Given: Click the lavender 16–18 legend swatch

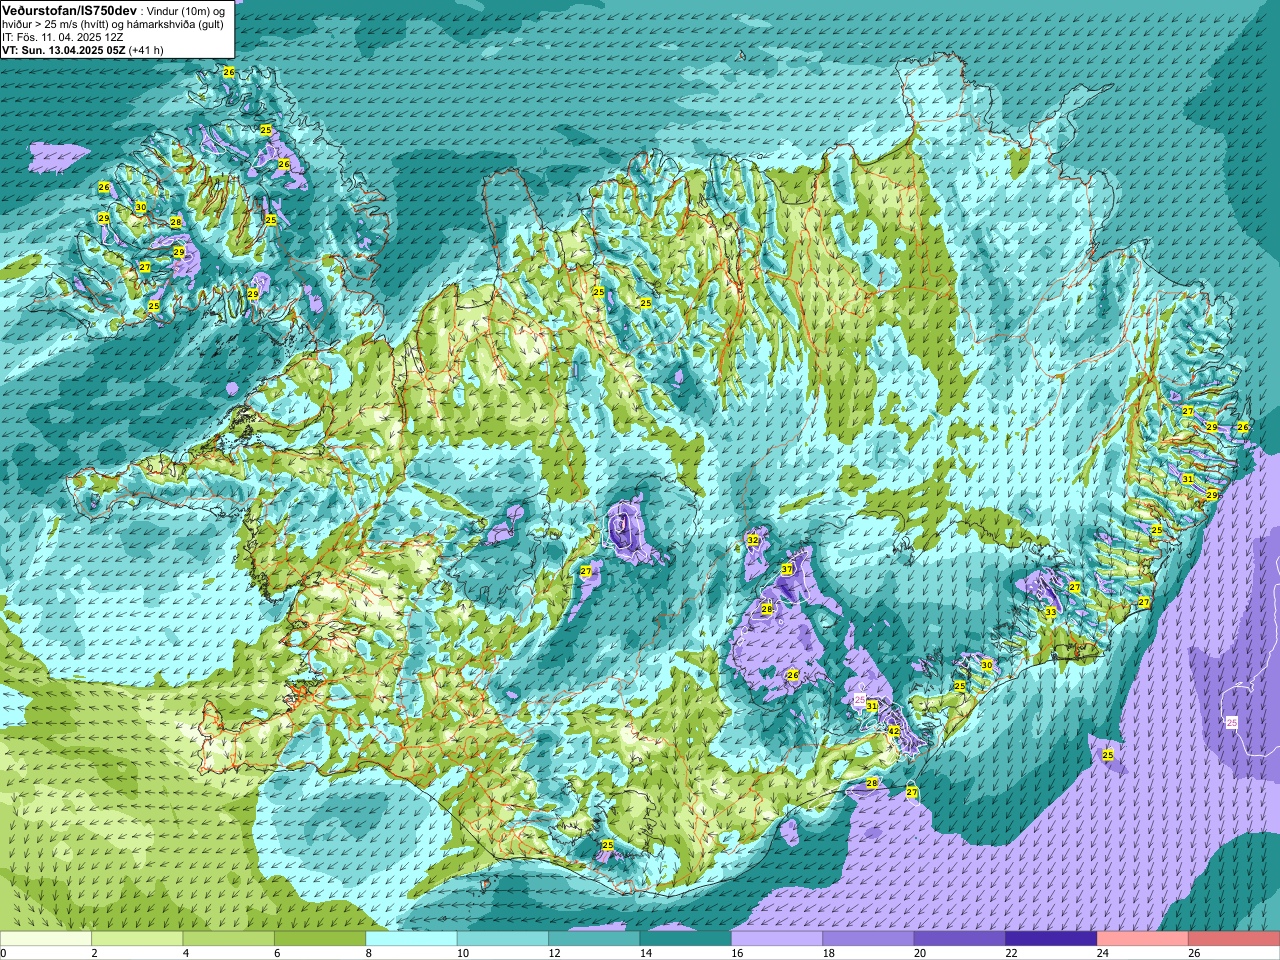Looking at the screenshot, I should [x=777, y=939].
